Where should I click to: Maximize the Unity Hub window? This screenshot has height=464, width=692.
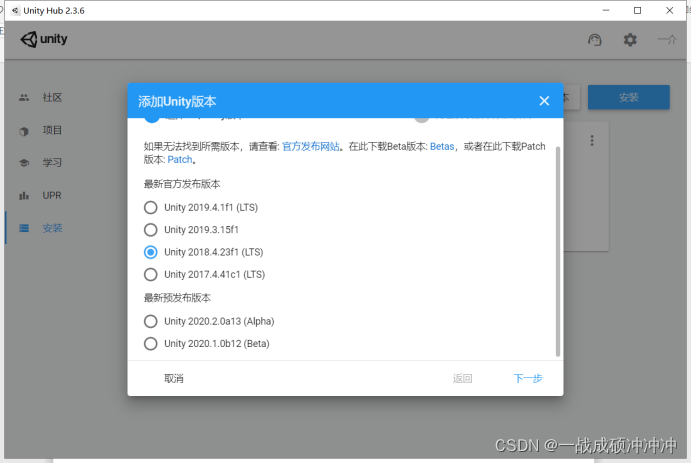(637, 11)
